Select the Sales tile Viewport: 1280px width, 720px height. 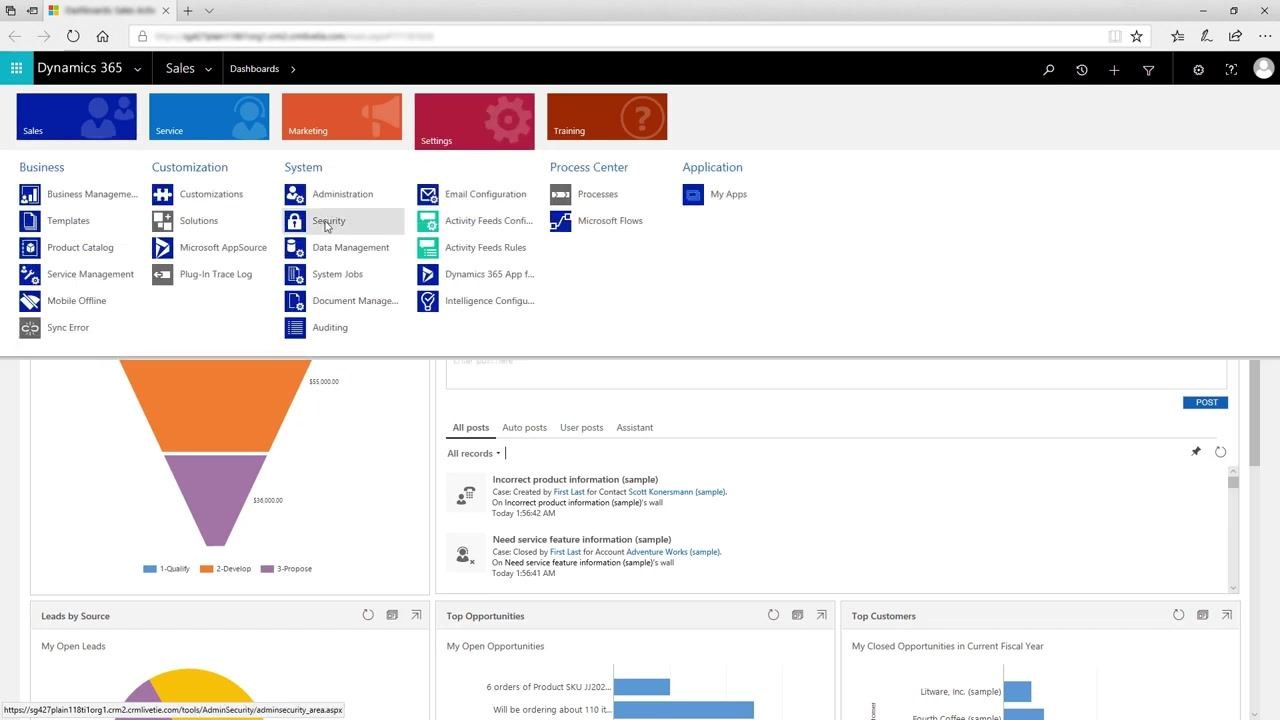(76, 116)
